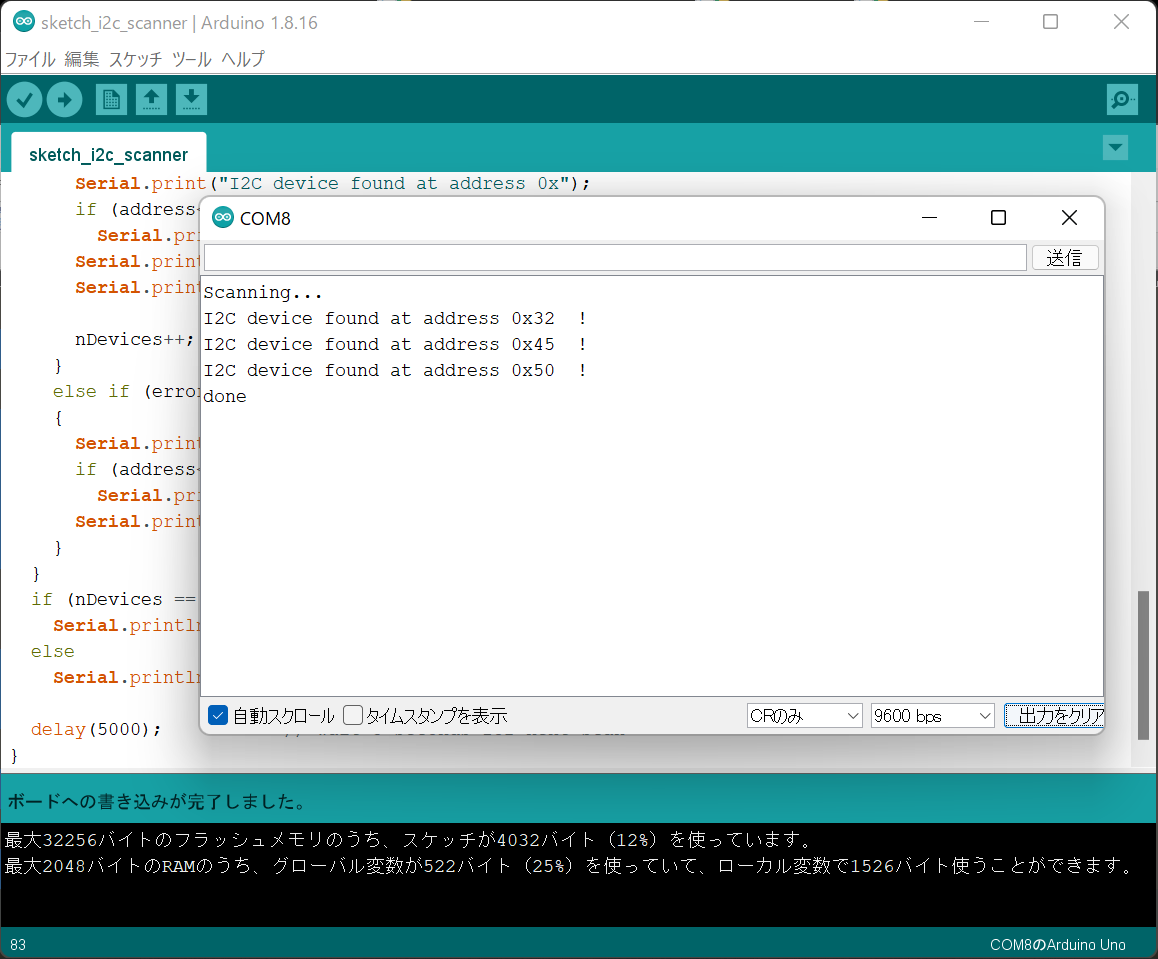Viewport: 1158px width, 959px height.
Task: Open the 9600 bps baud rate dropdown
Action: pyautogui.click(x=932, y=716)
